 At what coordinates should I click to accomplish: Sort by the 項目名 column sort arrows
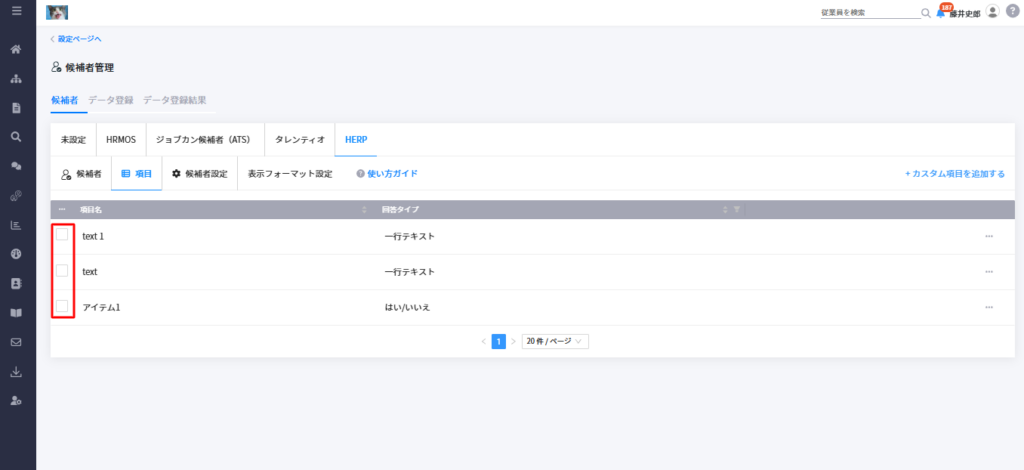pyautogui.click(x=364, y=210)
